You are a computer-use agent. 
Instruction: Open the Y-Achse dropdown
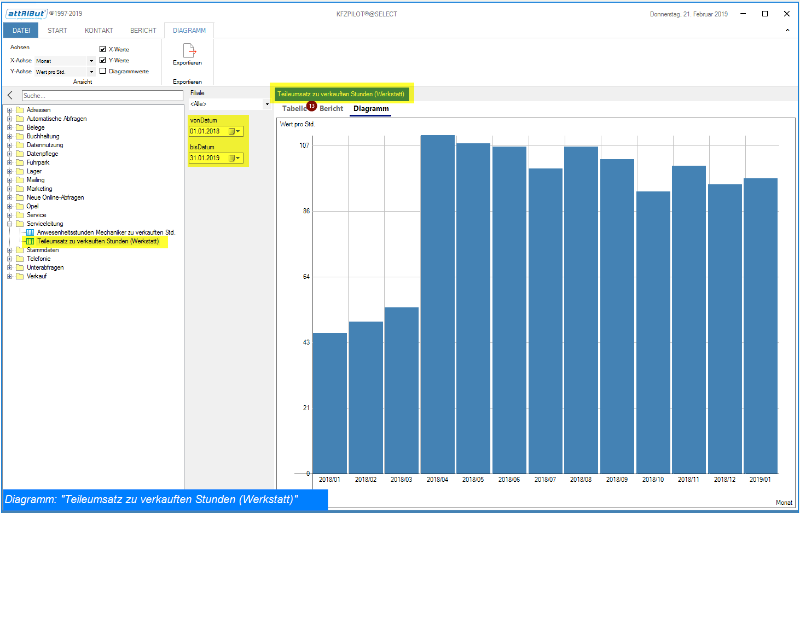pos(91,72)
